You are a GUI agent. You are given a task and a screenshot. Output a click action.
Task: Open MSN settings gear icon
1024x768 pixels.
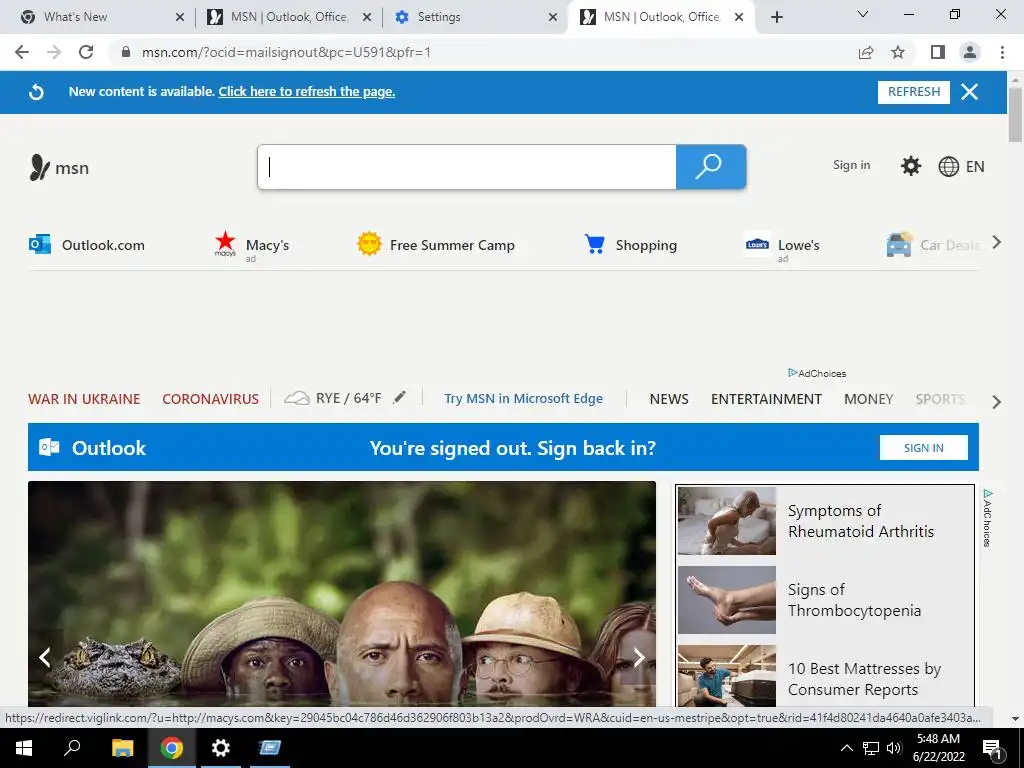910,166
